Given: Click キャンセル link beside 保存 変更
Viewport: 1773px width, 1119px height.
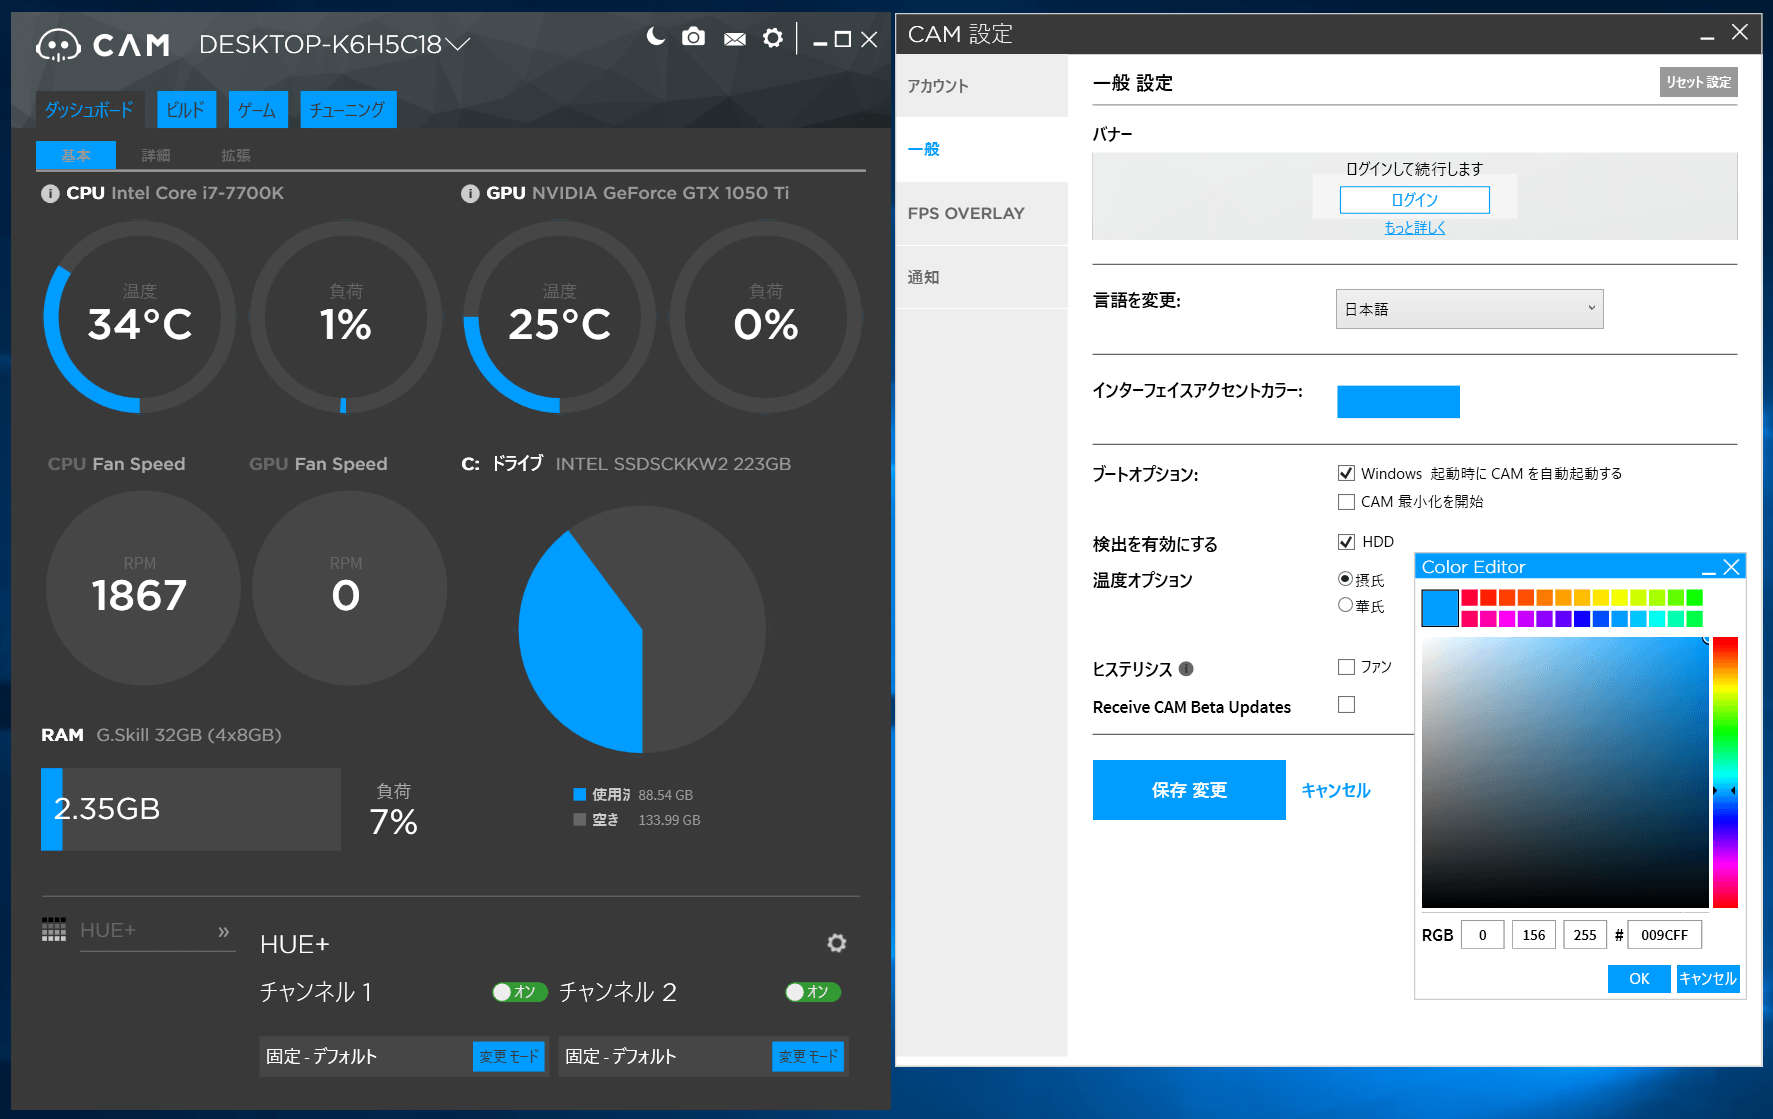Looking at the screenshot, I should pos(1335,790).
